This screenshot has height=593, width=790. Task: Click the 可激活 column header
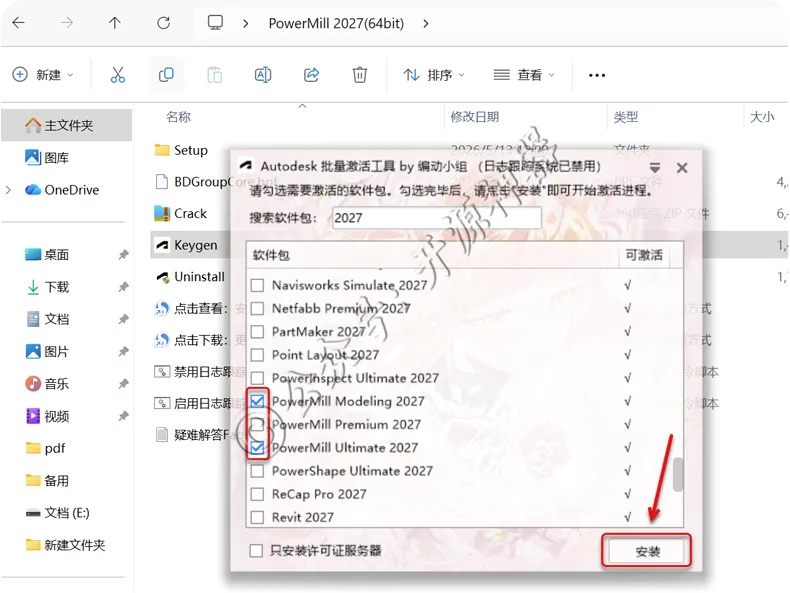pos(643,255)
